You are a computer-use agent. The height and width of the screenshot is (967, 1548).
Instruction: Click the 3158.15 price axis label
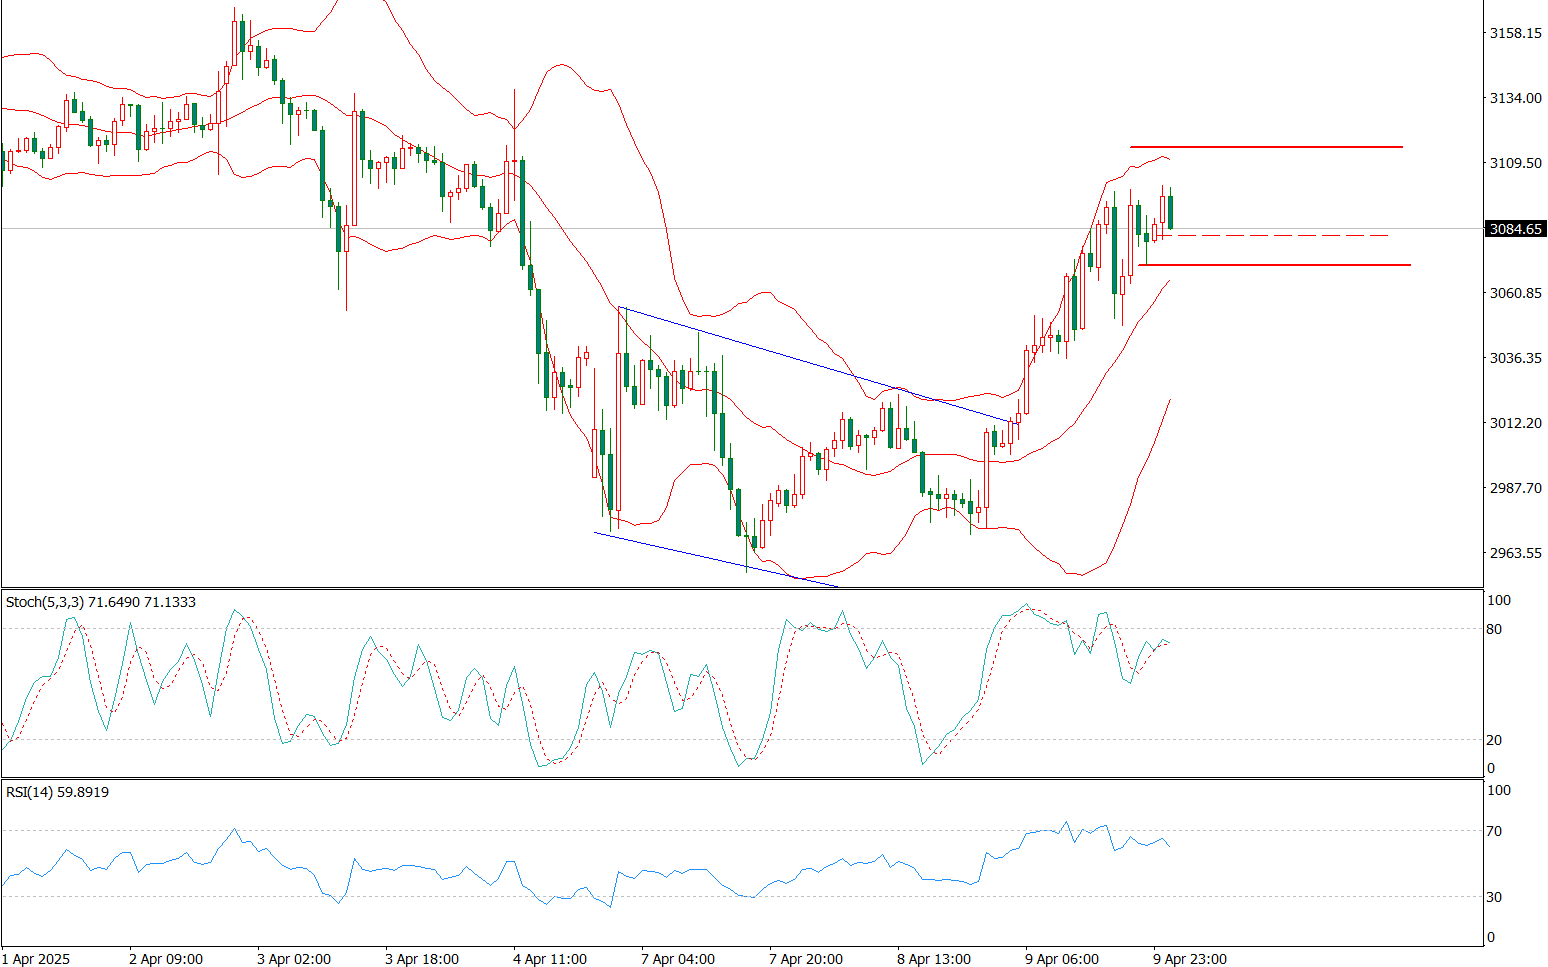click(1515, 33)
